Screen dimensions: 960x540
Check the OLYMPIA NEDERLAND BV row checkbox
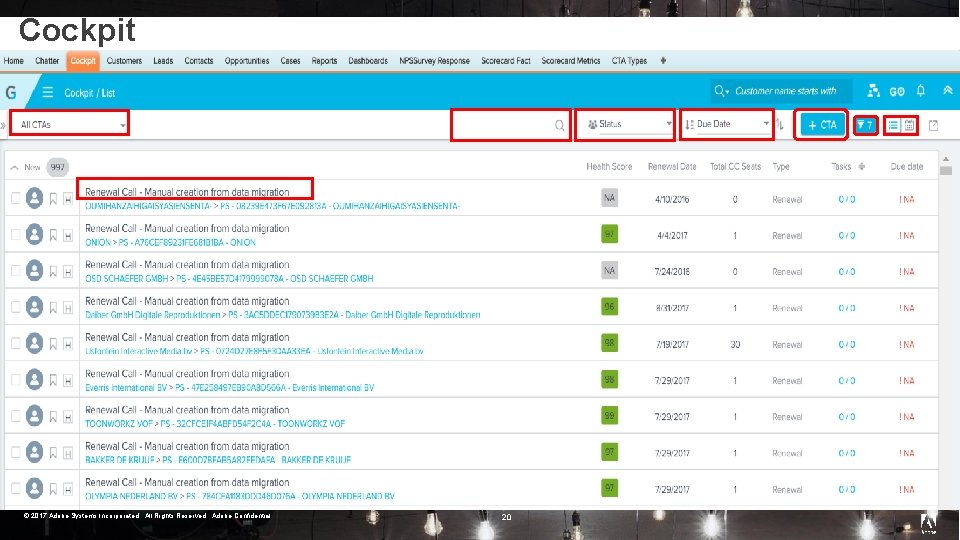(x=15, y=488)
